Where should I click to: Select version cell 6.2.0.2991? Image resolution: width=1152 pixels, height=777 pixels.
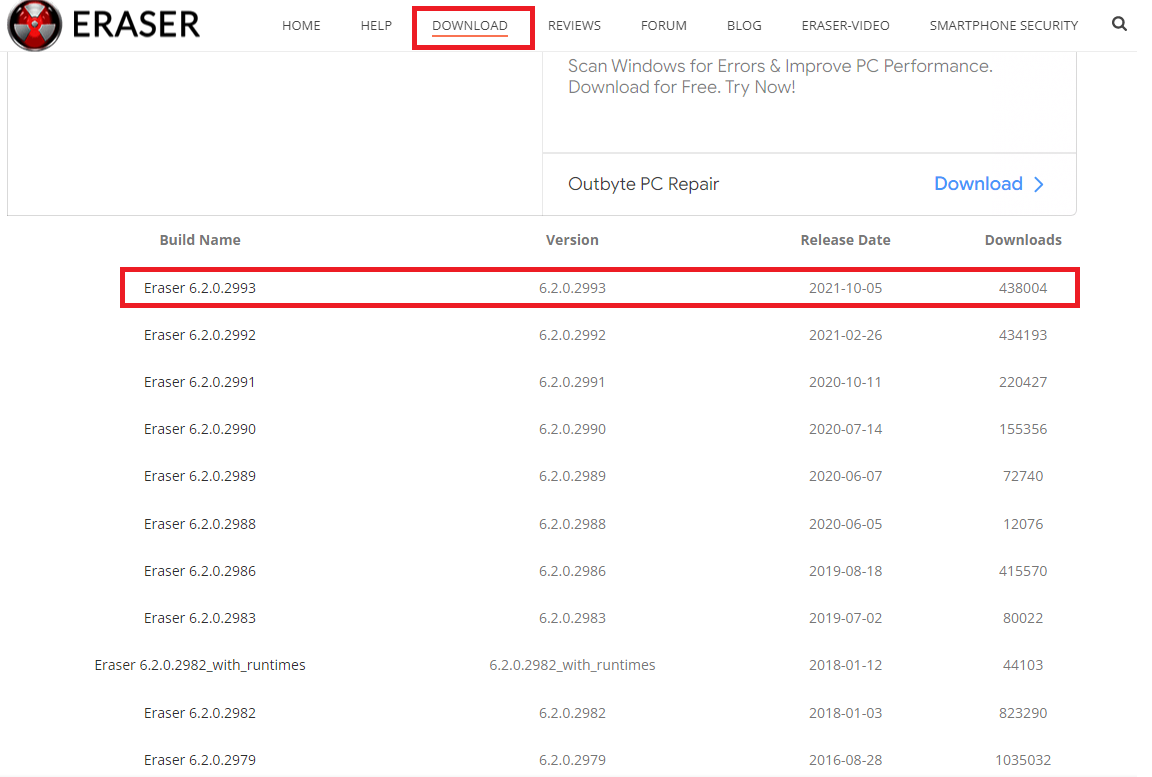point(572,382)
